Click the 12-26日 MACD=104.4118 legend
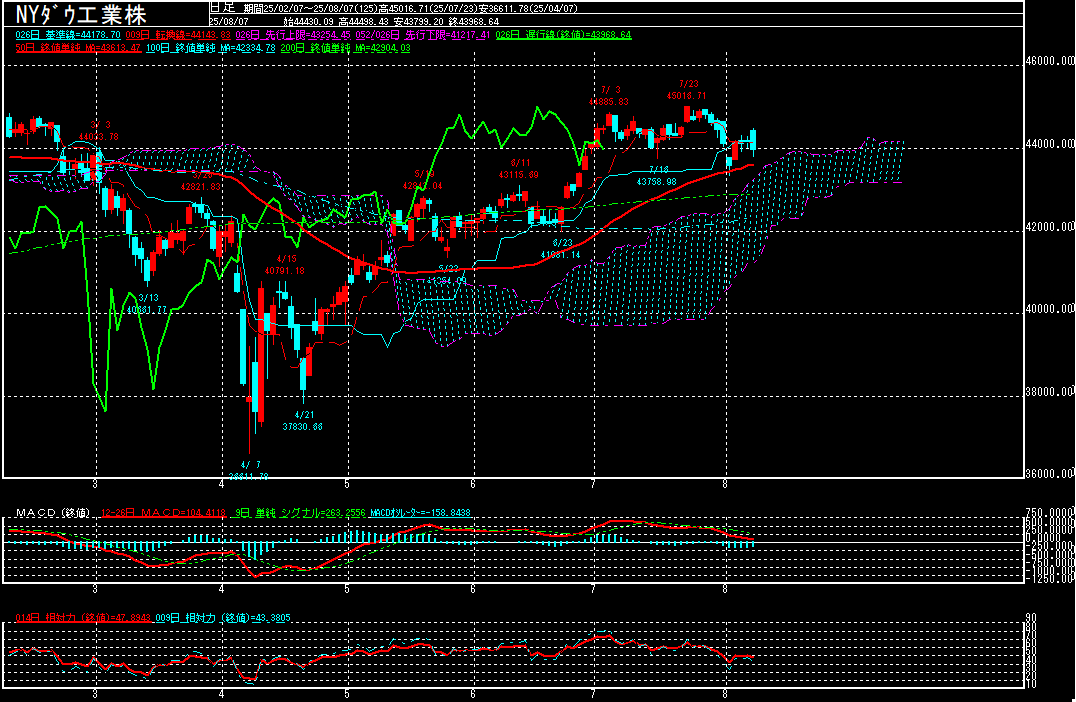This screenshot has height=702, width=1076. click(x=163, y=513)
